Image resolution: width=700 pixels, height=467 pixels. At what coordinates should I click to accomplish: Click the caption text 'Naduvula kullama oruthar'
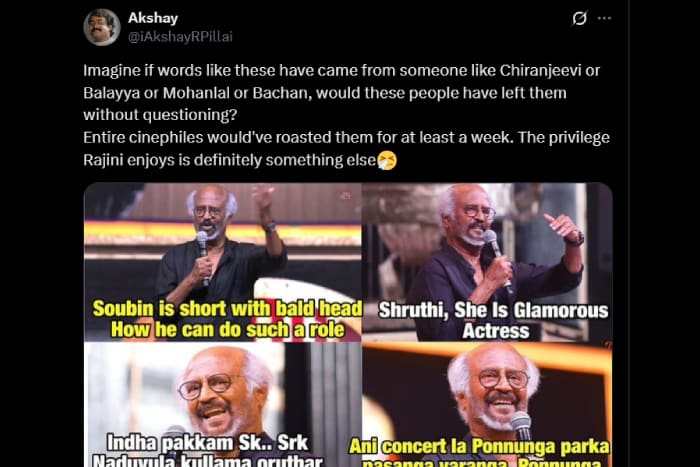pyautogui.click(x=207, y=460)
